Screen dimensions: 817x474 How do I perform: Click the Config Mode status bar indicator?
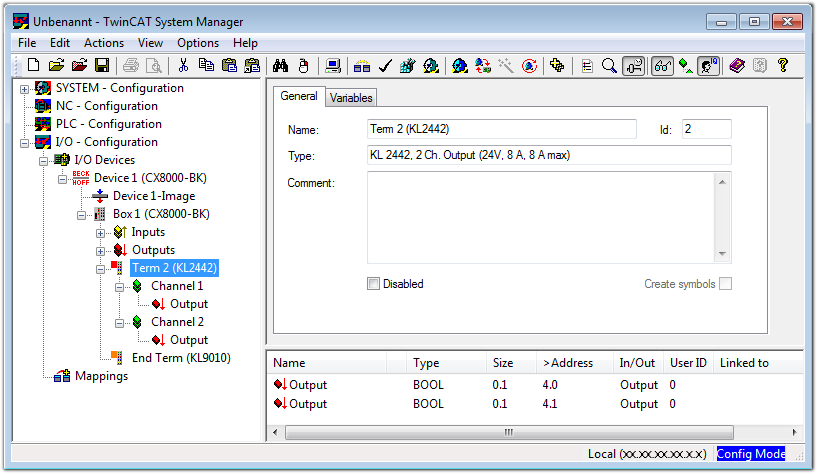click(x=751, y=454)
